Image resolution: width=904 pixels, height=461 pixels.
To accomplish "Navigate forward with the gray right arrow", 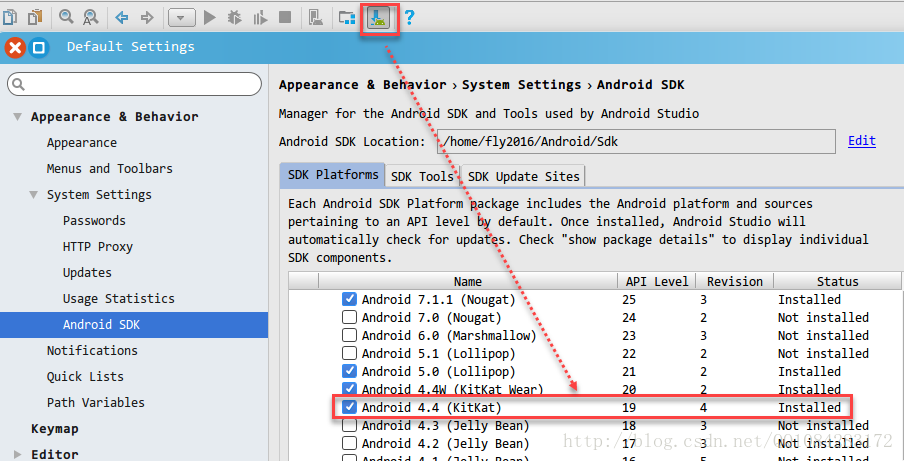I will [147, 18].
